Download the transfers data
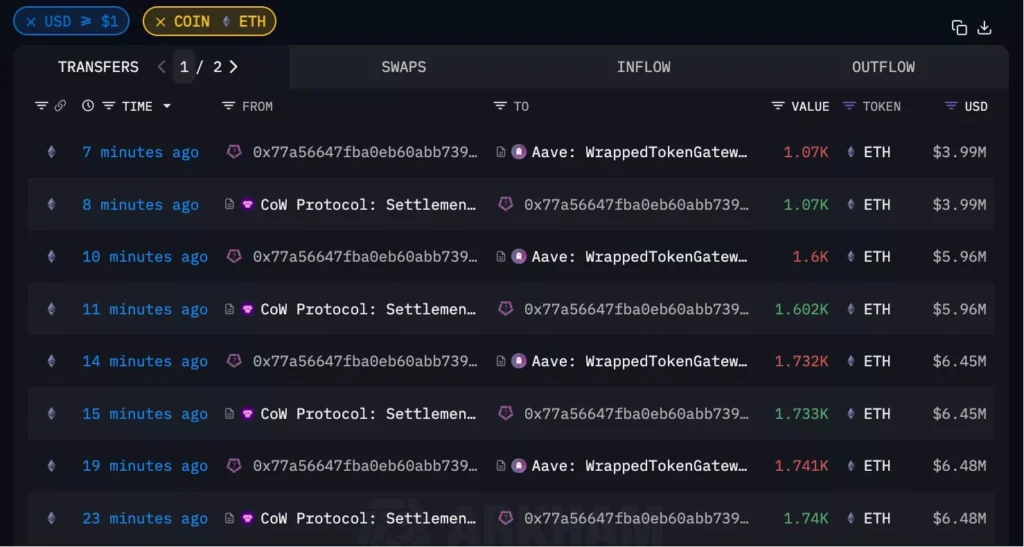 [x=984, y=28]
